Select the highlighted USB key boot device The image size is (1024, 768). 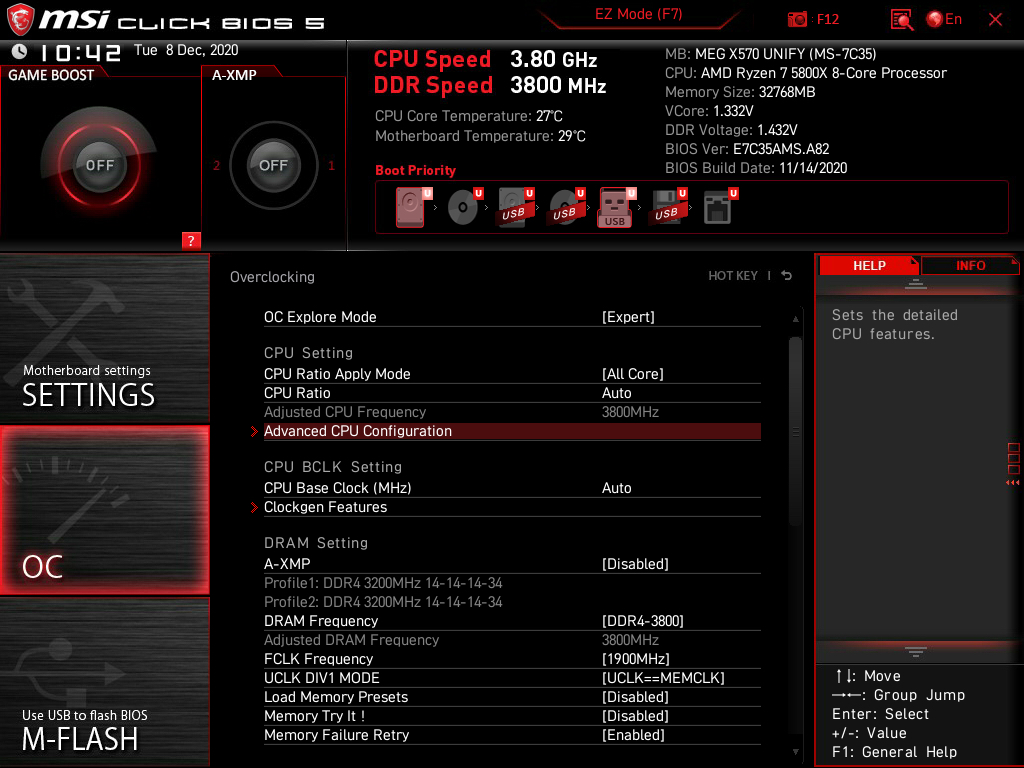(616, 207)
